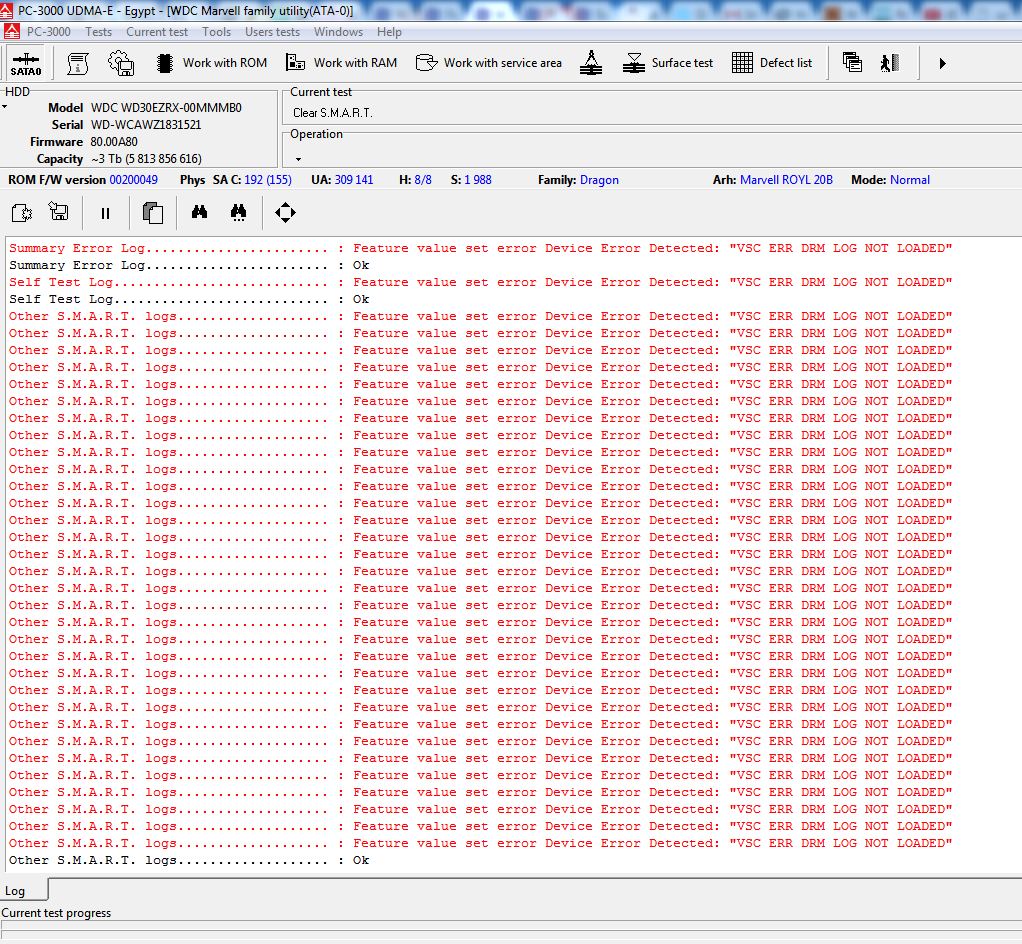The image size is (1022, 944).
Task: Open the Tests menu
Action: pyautogui.click(x=98, y=32)
